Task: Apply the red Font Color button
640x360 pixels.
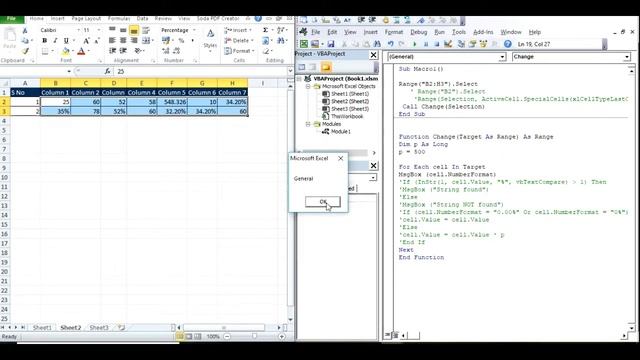Action: [x=81, y=51]
